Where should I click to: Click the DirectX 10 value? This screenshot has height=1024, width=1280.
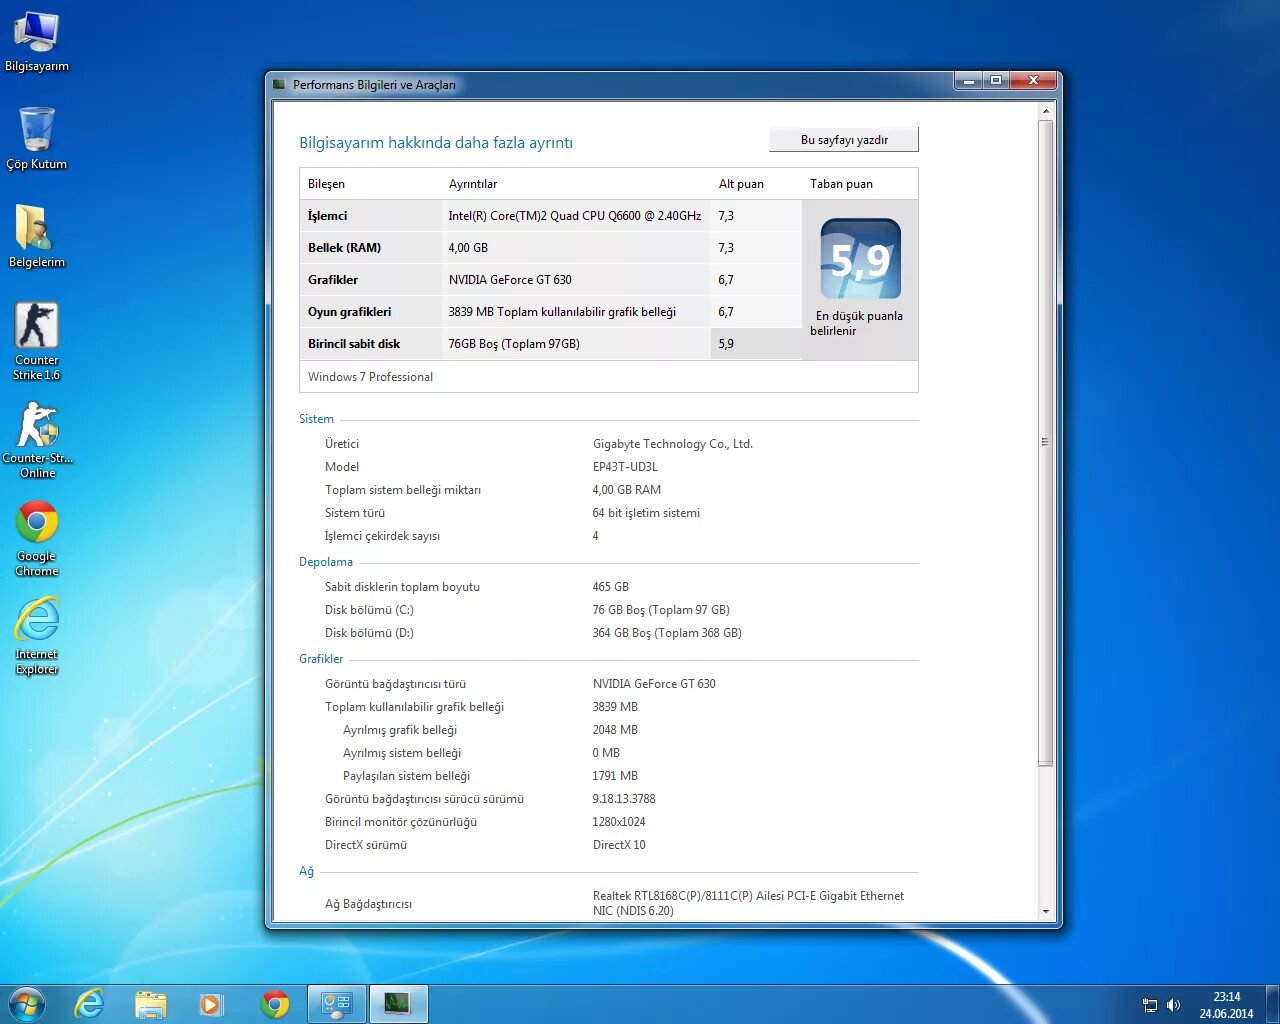pyautogui.click(x=619, y=845)
